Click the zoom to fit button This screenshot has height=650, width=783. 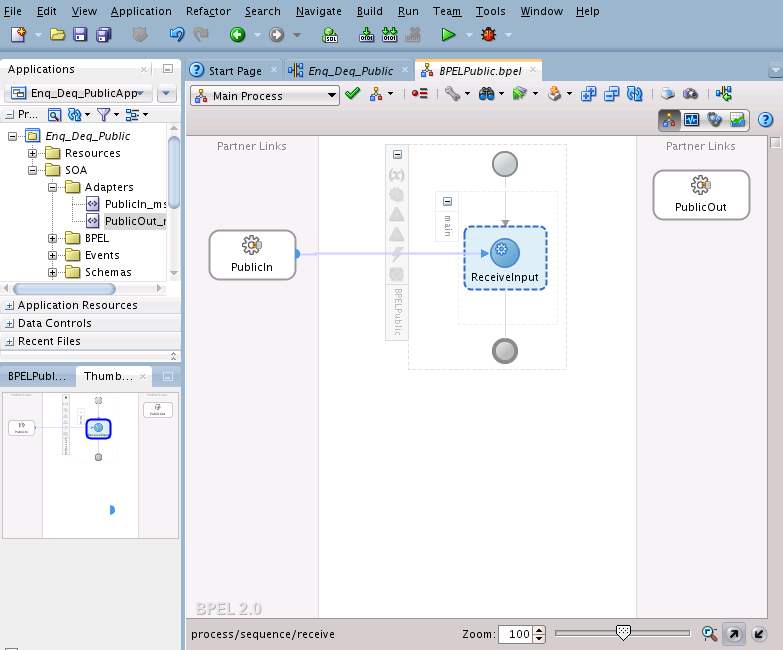[709, 634]
